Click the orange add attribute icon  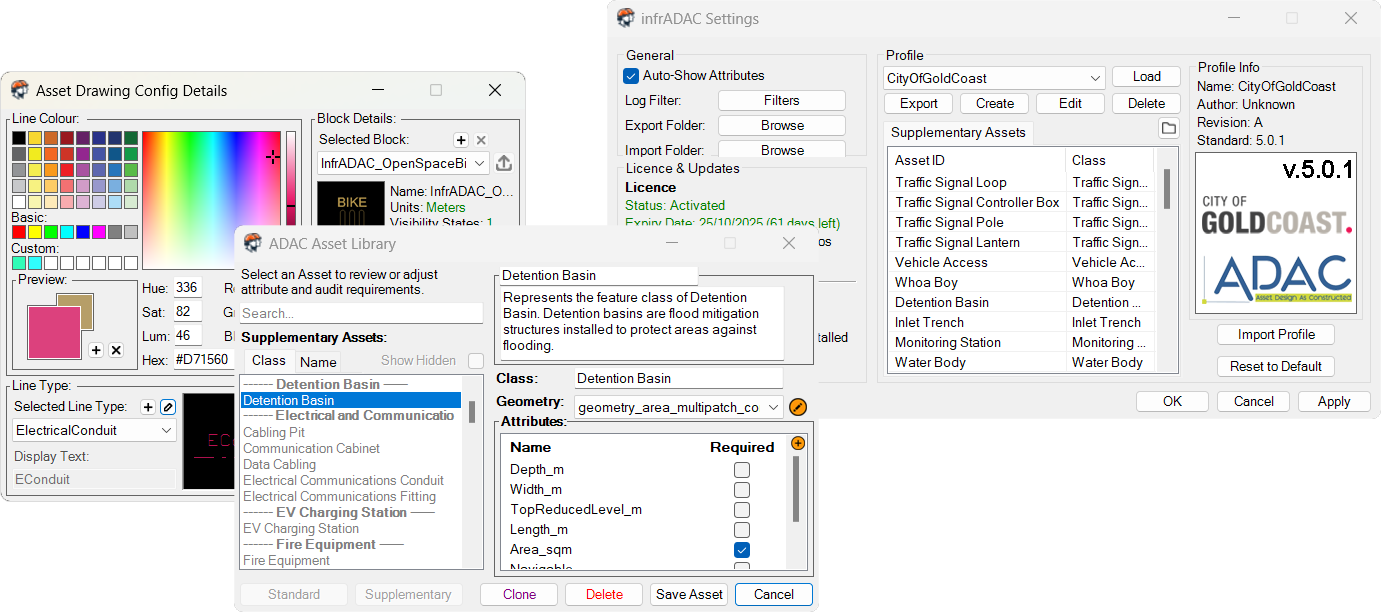[x=798, y=443]
